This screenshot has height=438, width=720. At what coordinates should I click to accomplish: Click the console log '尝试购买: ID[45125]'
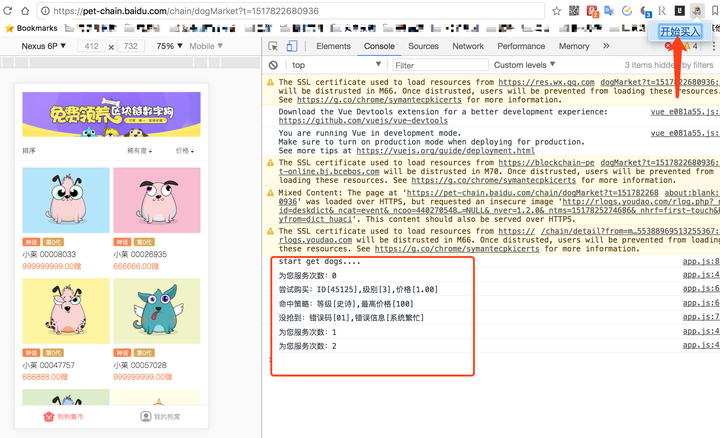[358, 290]
